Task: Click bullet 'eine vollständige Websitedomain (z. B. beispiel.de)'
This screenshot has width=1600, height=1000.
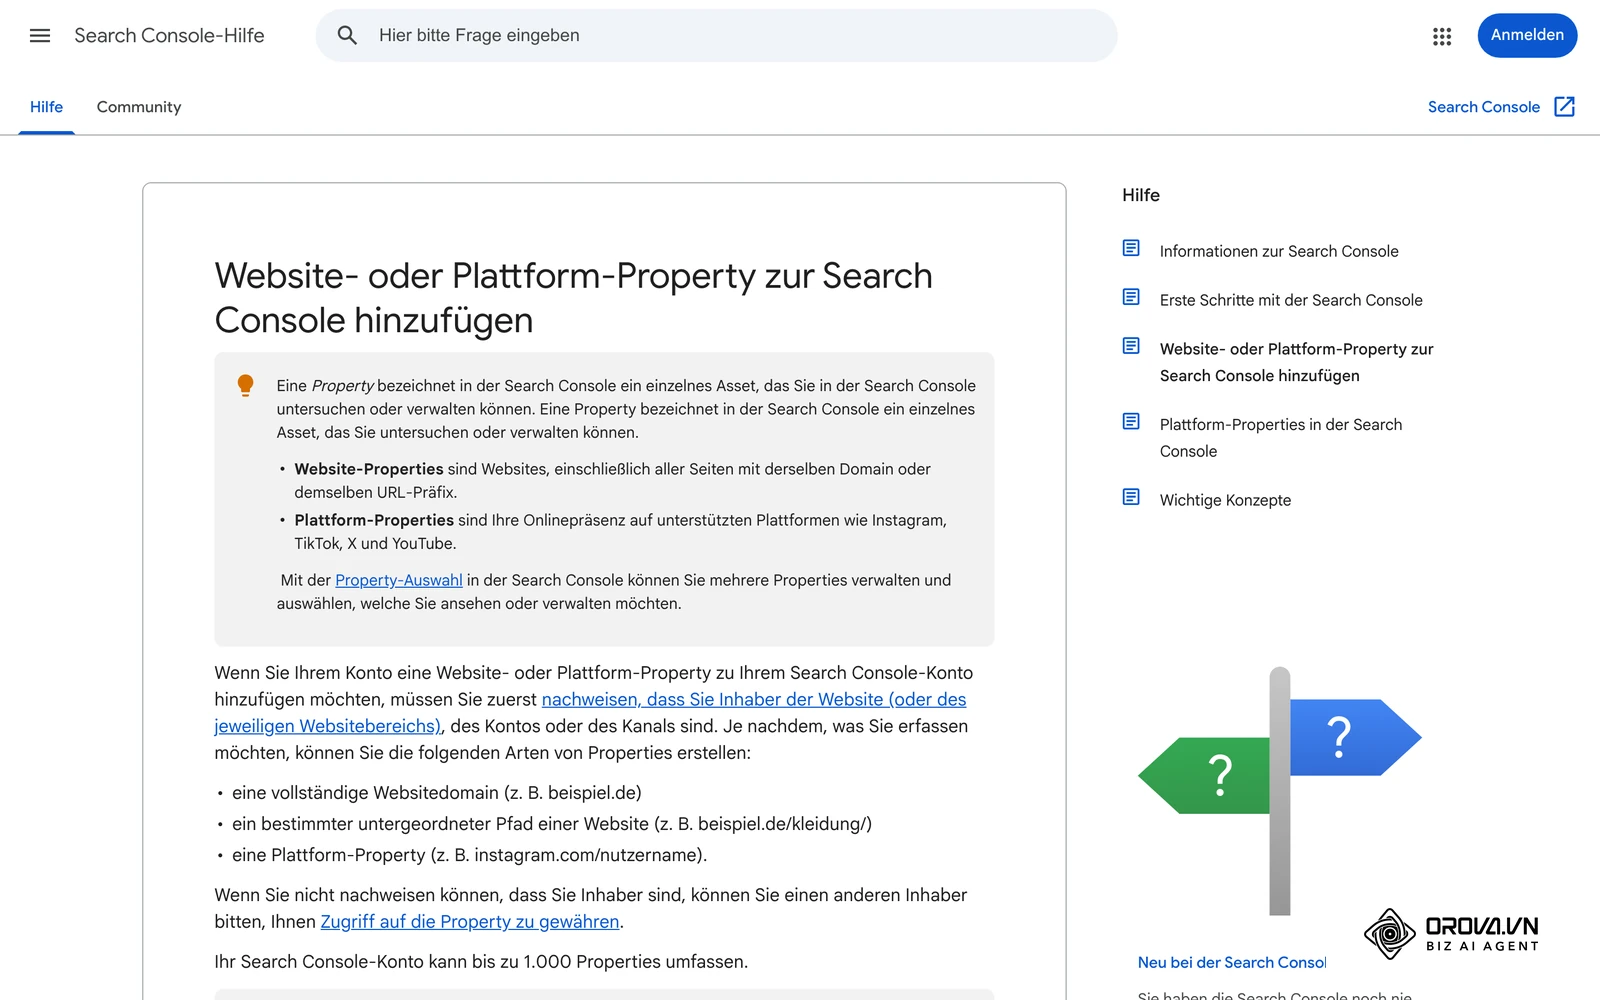Action: tap(437, 793)
